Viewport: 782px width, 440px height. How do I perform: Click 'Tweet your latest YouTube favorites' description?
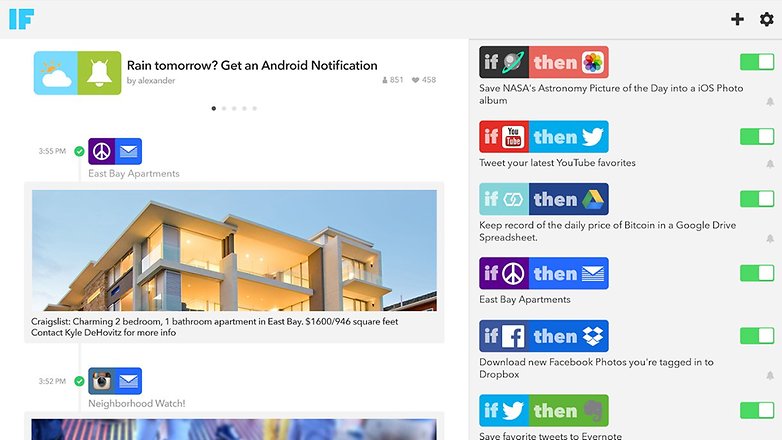tap(557, 163)
